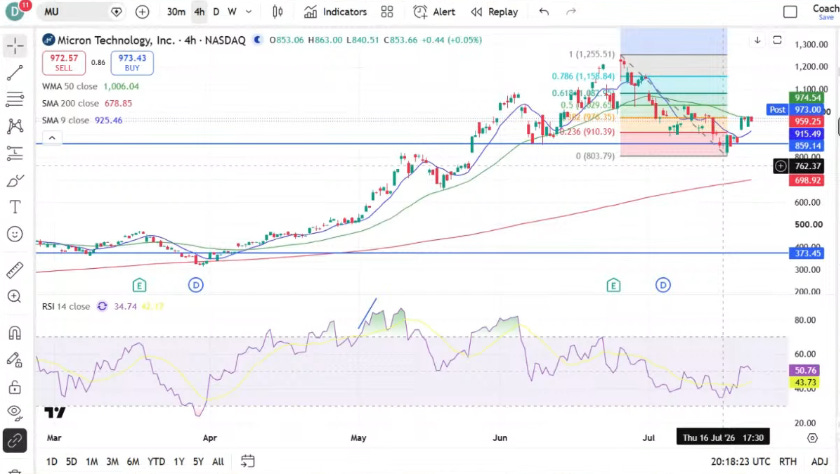Click the redo arrow
Image resolution: width=840 pixels, height=474 pixels.
(x=571, y=12)
